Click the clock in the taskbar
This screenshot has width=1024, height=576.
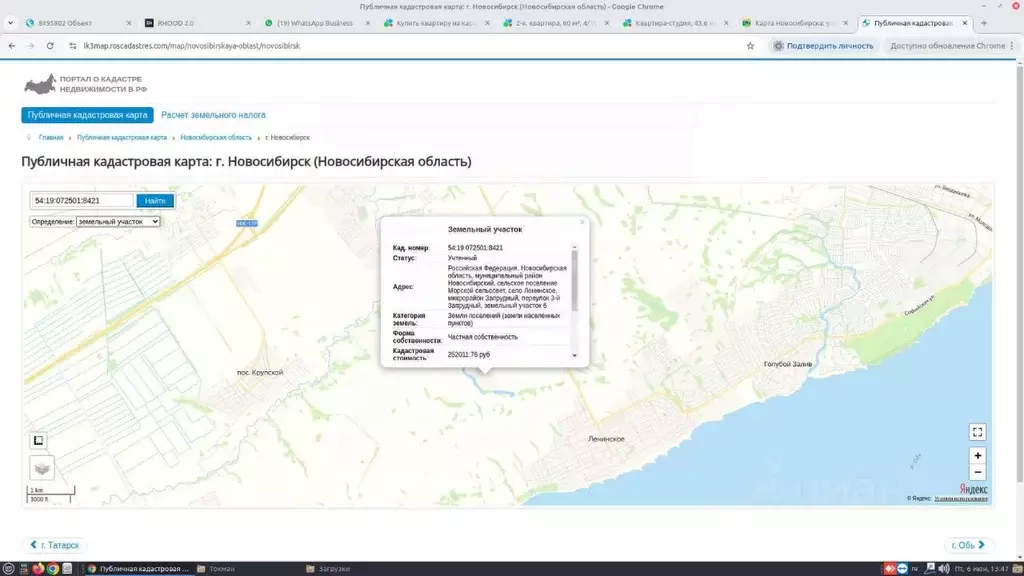(x=982, y=569)
